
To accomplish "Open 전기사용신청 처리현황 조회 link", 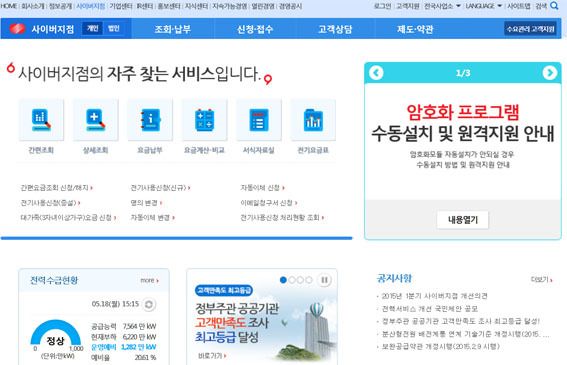I will 282,218.
